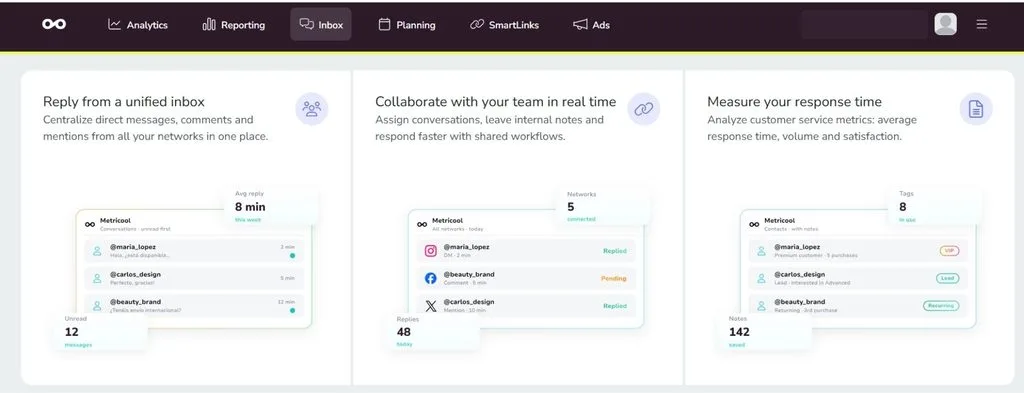The image size is (1024, 393).
Task: Open the user profile avatar
Action: point(946,24)
